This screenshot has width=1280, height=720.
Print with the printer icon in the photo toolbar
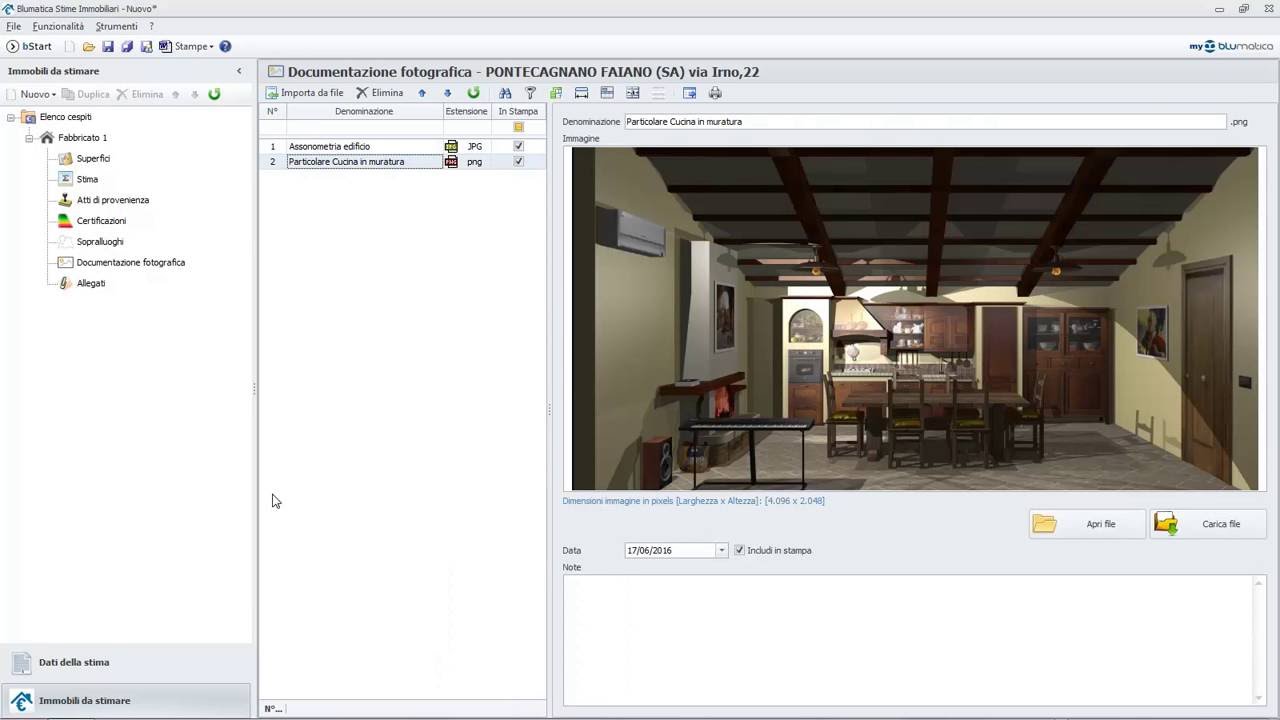click(x=715, y=93)
